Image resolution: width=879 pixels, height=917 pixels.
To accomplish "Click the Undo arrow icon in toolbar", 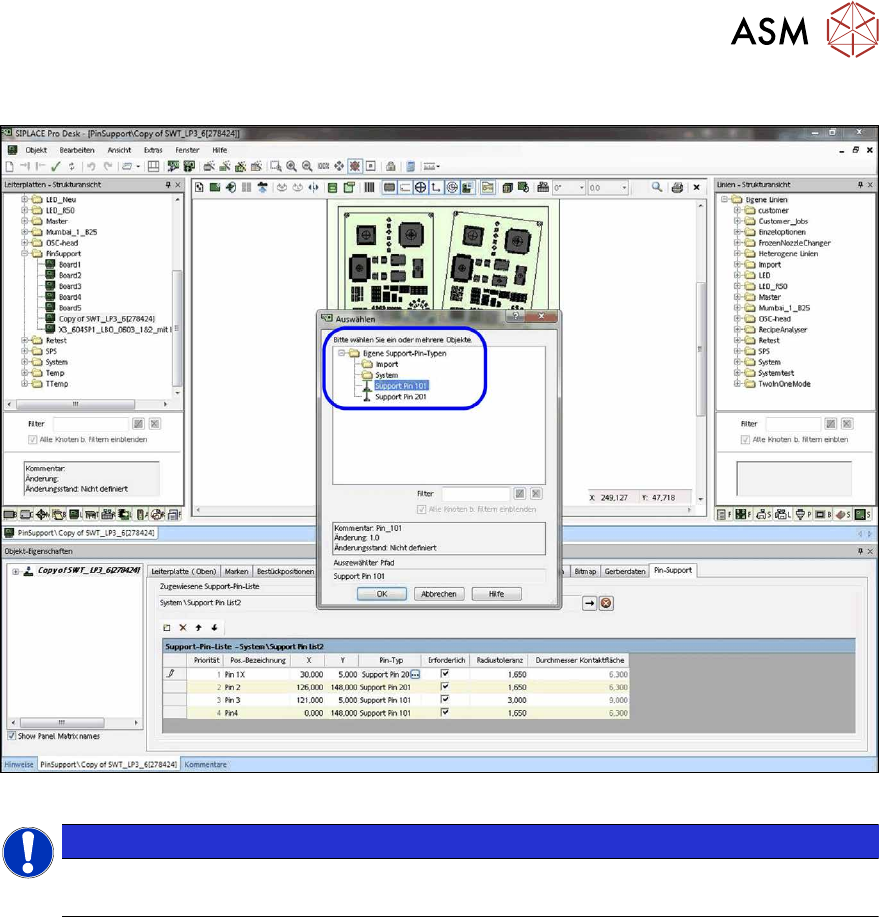I will 91,167.
